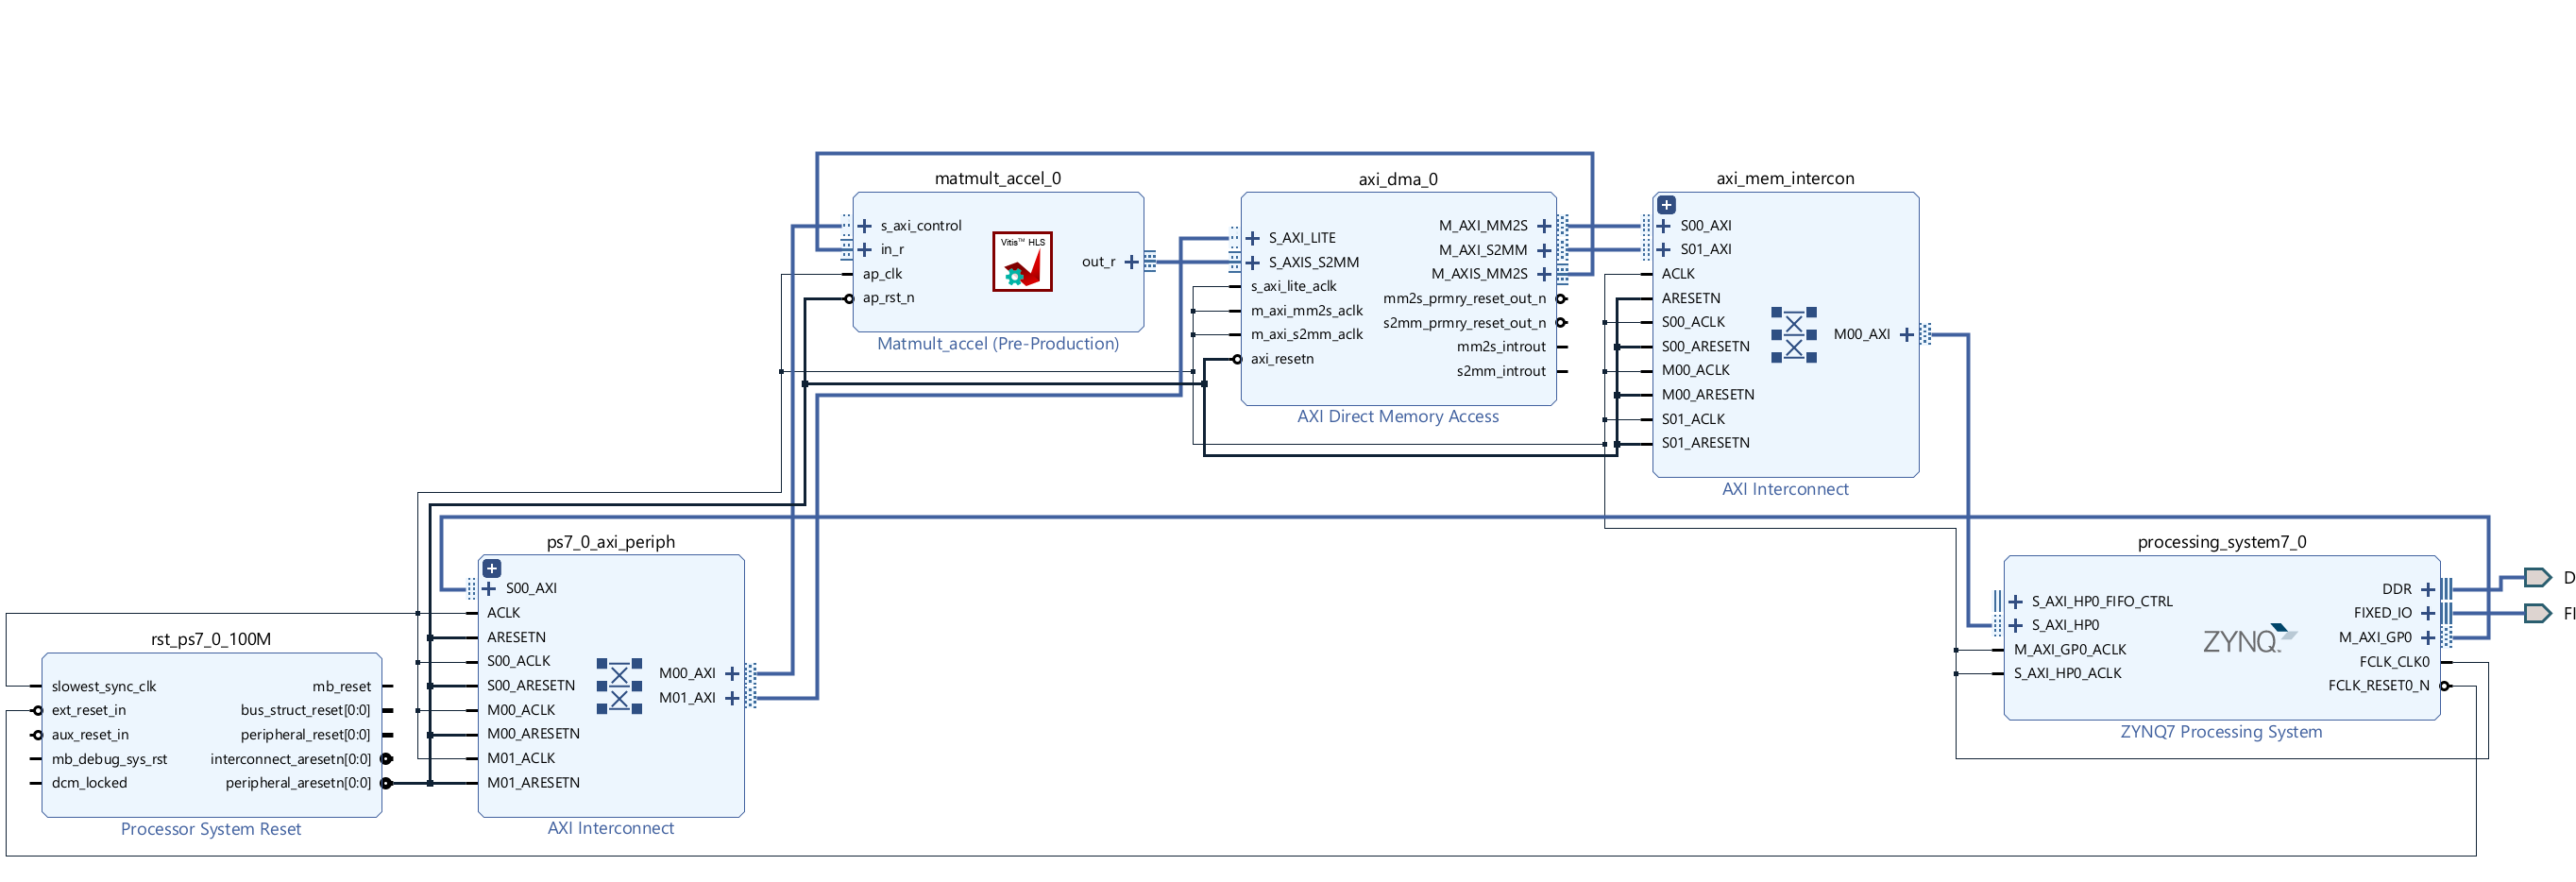Select the matmult_accel_0 block title
The width and height of the screenshot is (2576, 882).
997,179
